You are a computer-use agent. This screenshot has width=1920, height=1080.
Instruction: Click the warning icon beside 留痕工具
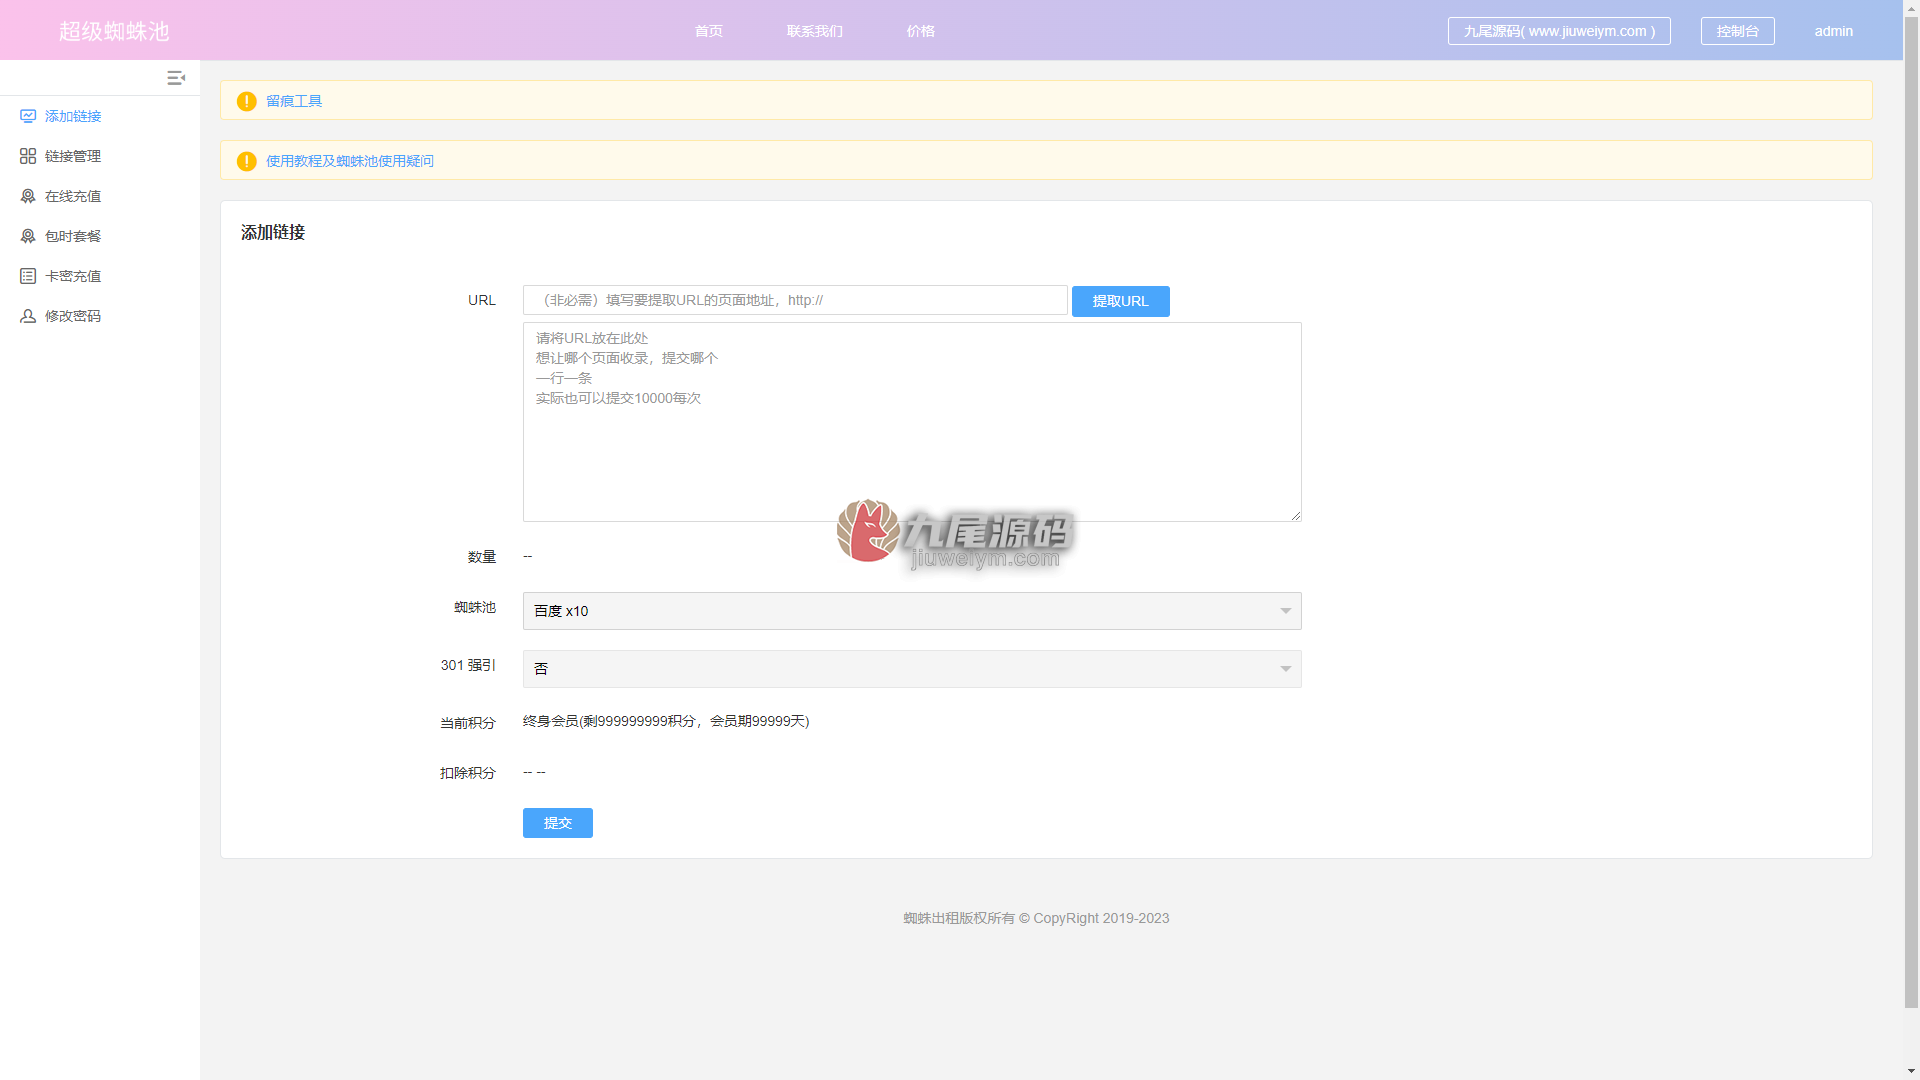[247, 101]
